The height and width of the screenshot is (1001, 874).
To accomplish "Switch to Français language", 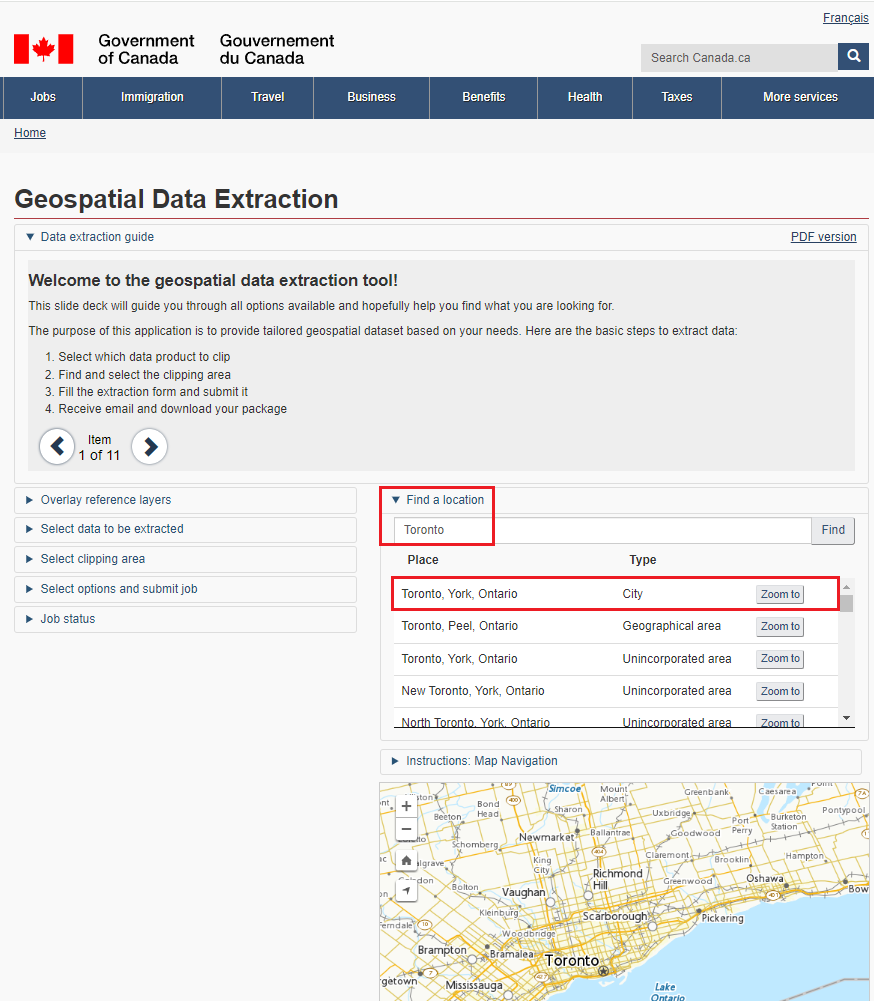I will click(845, 18).
